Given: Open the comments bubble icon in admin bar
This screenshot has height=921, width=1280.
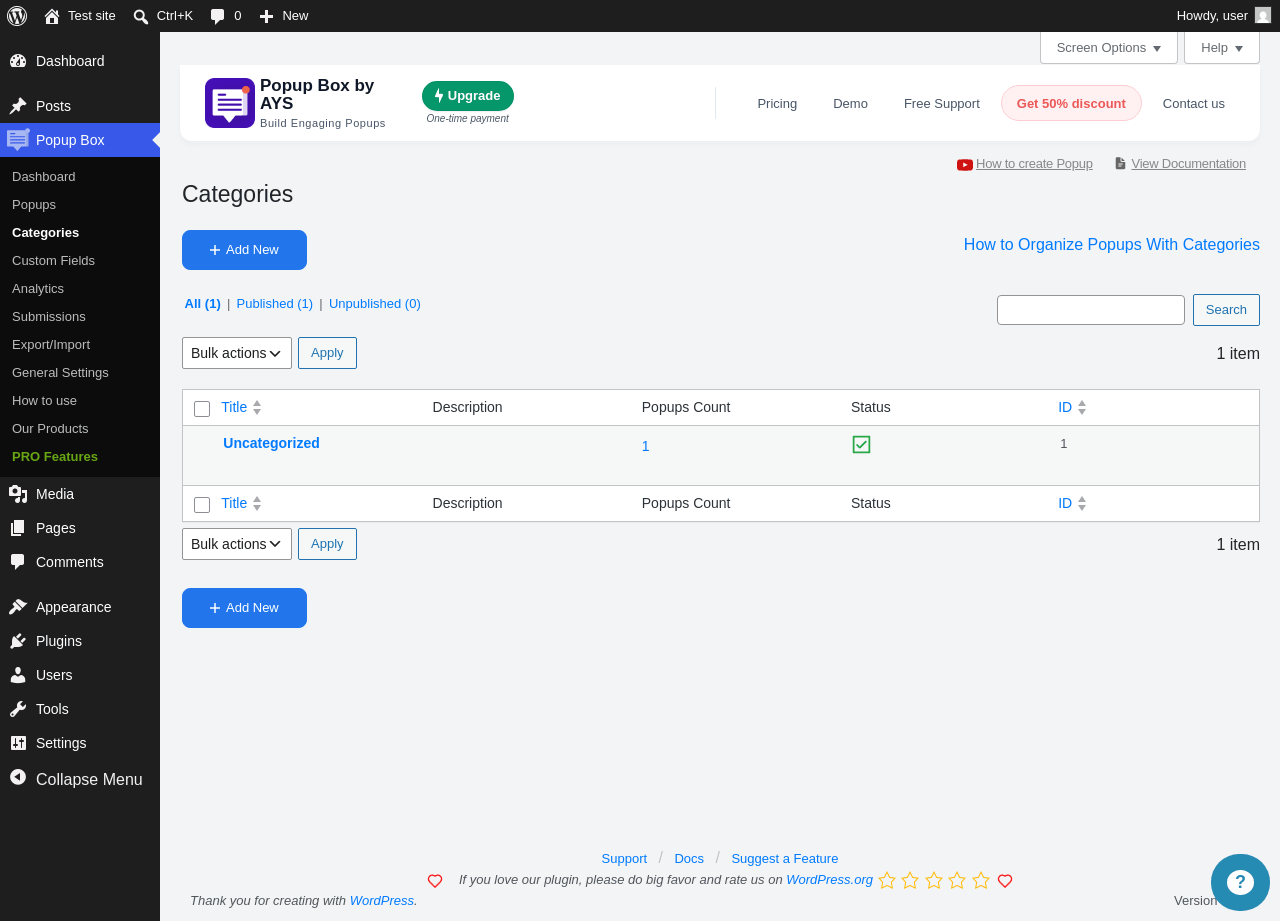Looking at the screenshot, I should (217, 16).
